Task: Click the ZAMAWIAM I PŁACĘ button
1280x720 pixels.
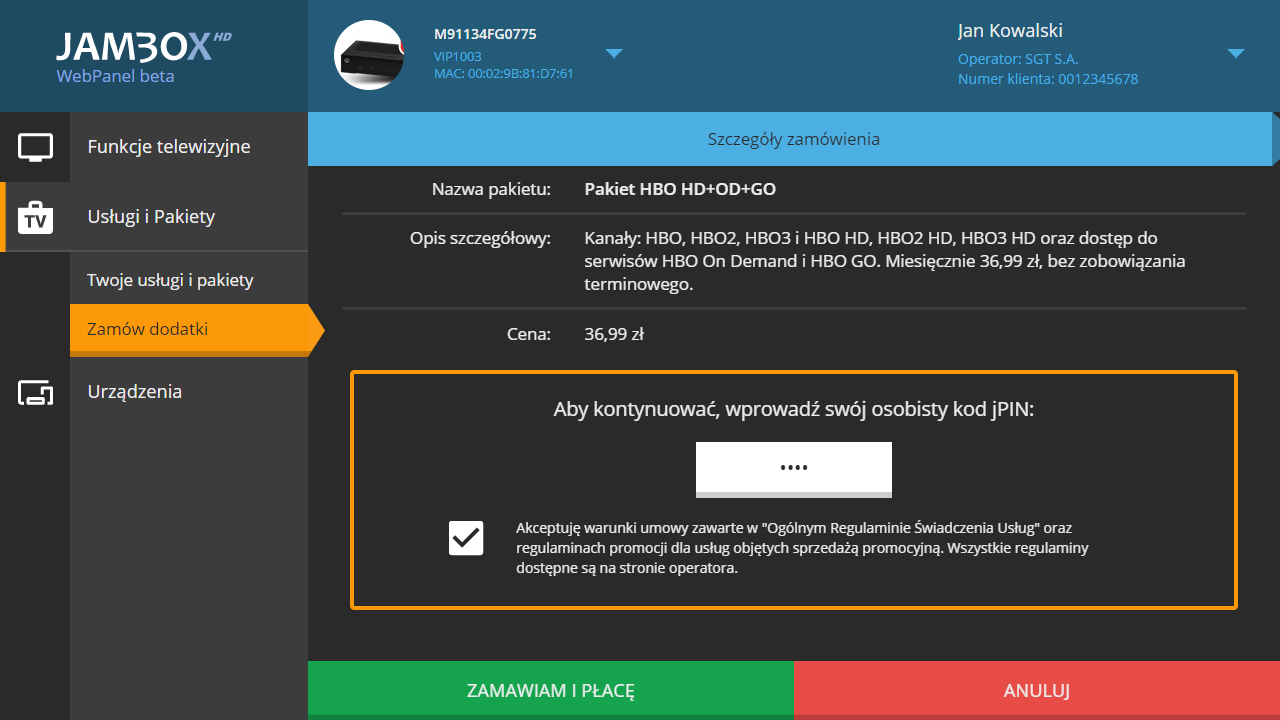Action: 551,690
